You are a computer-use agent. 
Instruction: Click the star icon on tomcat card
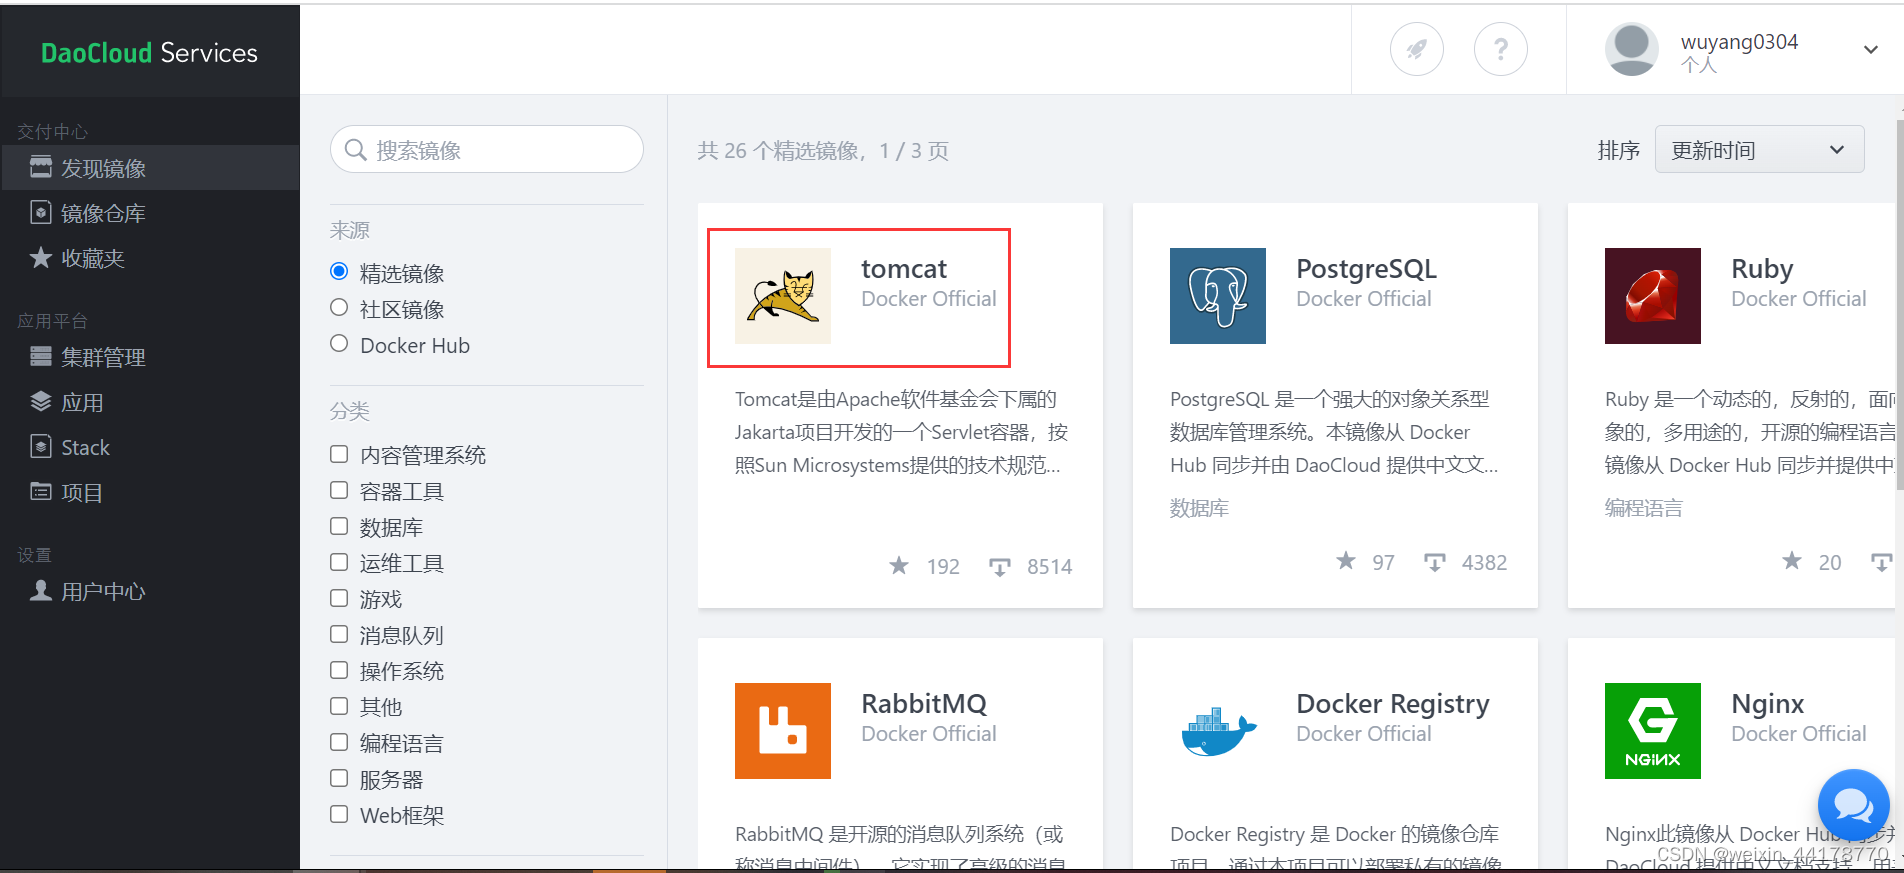[x=899, y=566]
